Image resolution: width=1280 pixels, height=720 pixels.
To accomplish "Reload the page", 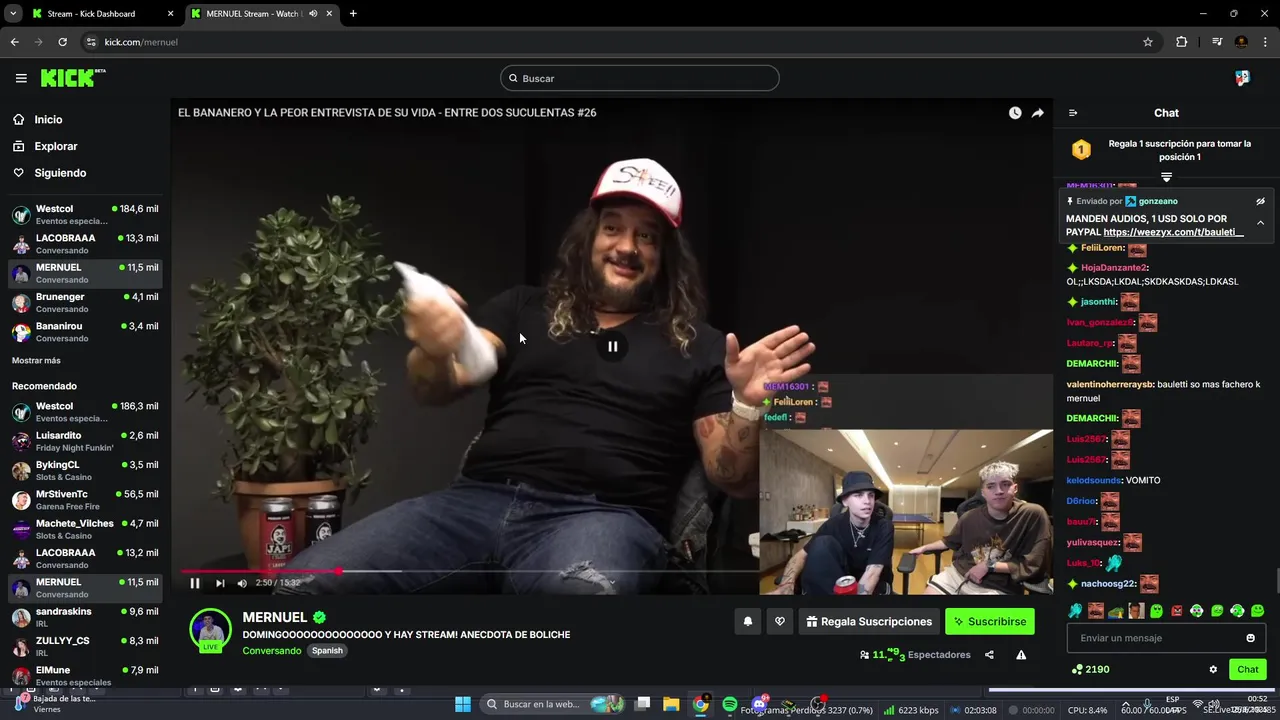I will [x=62, y=42].
